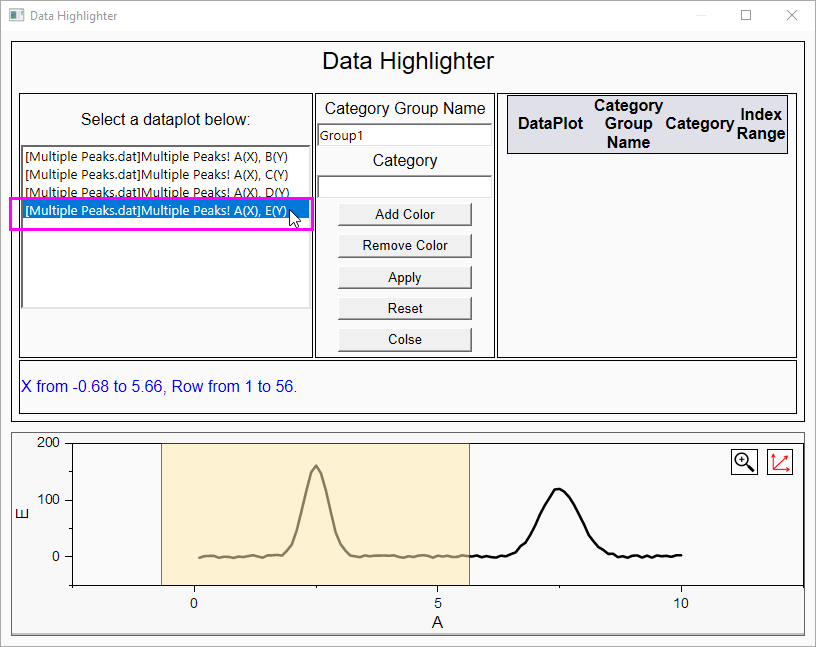This screenshot has width=816, height=647.
Task: Apply the category settings
Action: coord(404,277)
